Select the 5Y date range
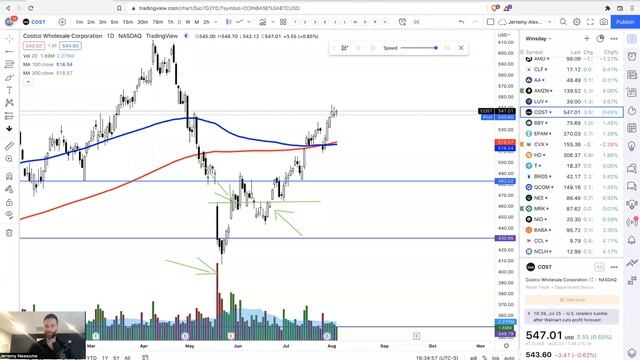Image resolution: width=640 pixels, height=360 pixels. tap(116, 358)
